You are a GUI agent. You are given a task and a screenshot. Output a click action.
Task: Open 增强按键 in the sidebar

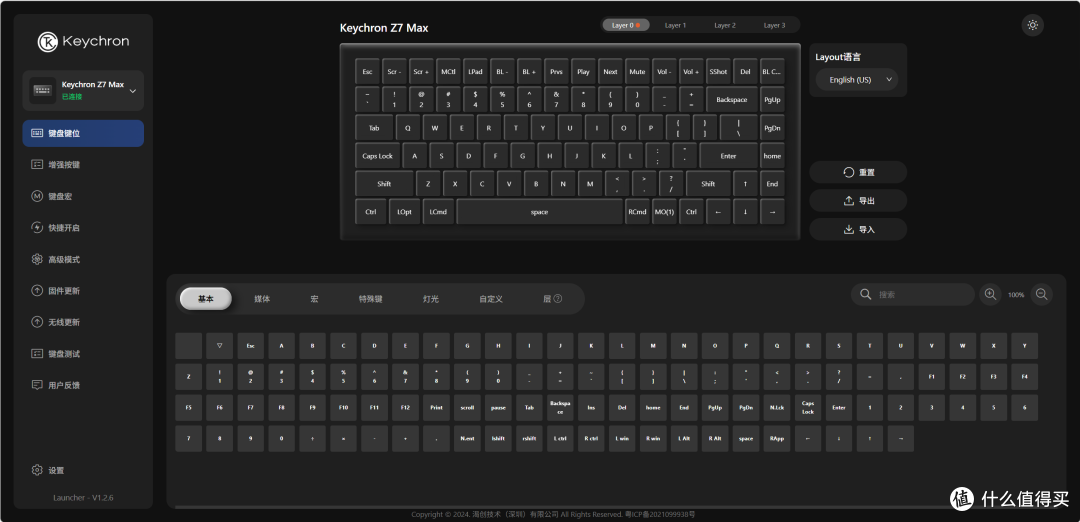[x=83, y=165]
